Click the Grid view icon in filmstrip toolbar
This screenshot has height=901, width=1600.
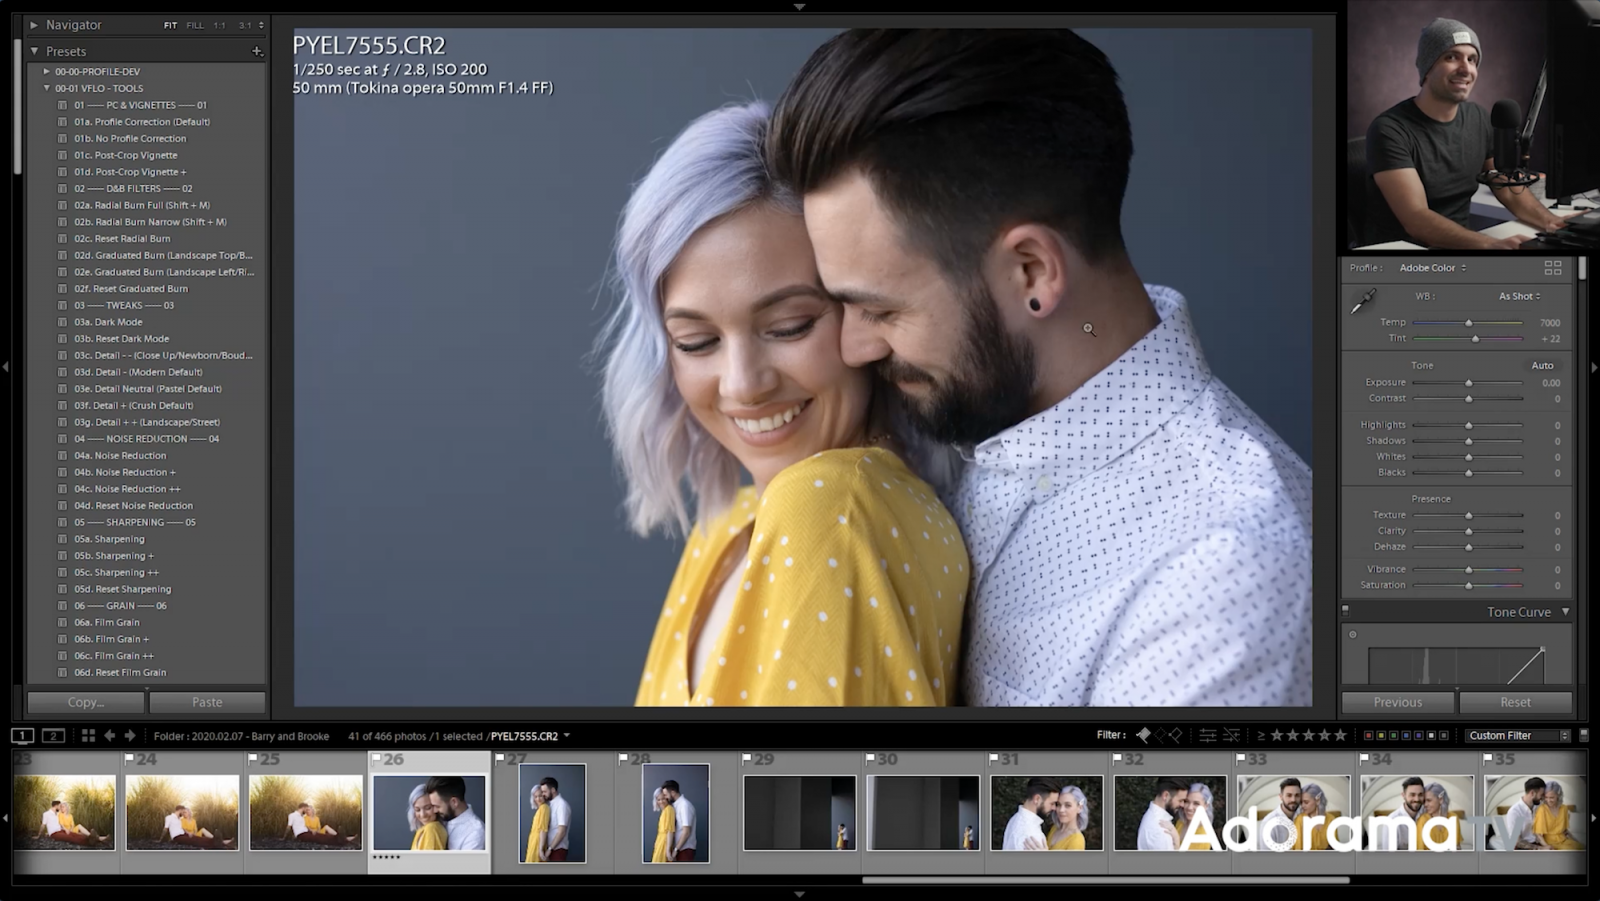[x=88, y=735]
